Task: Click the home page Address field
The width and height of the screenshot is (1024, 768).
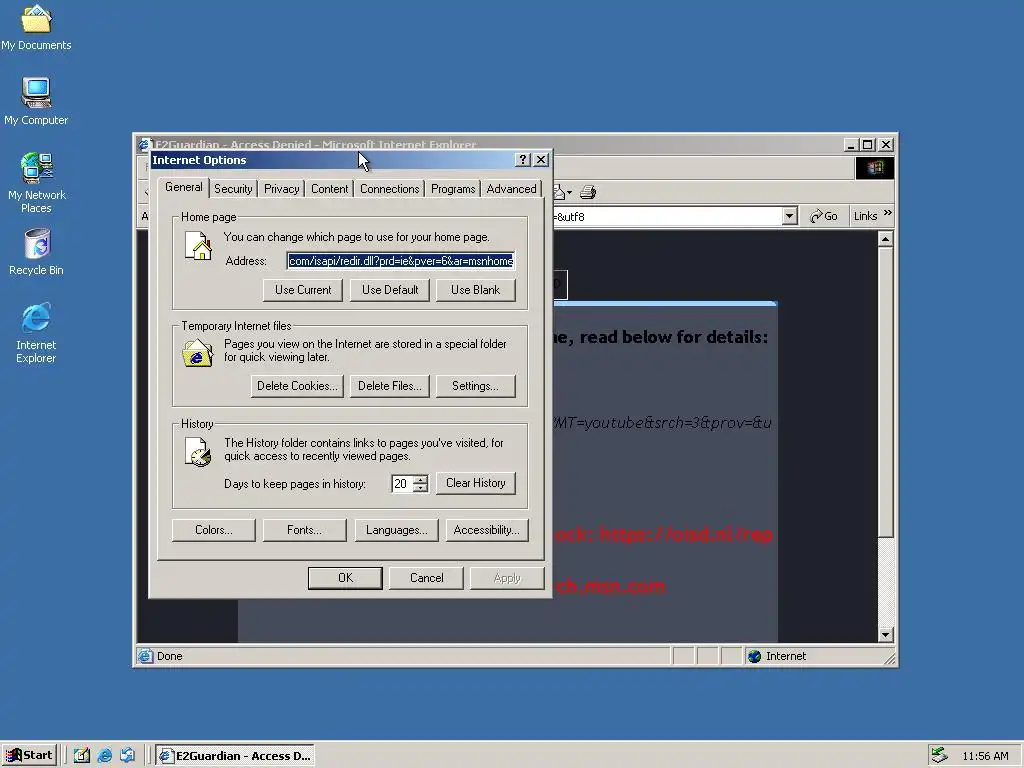Action: tap(400, 261)
